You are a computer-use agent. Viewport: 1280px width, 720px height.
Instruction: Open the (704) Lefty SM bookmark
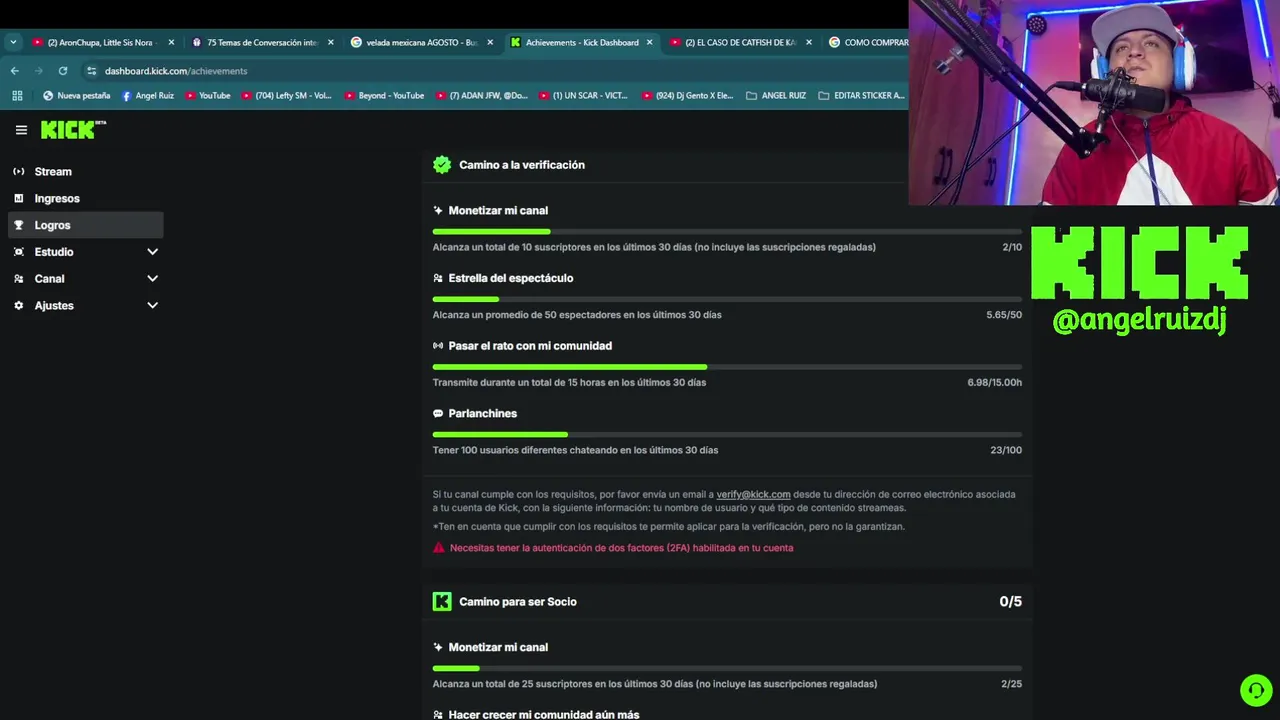pos(286,96)
